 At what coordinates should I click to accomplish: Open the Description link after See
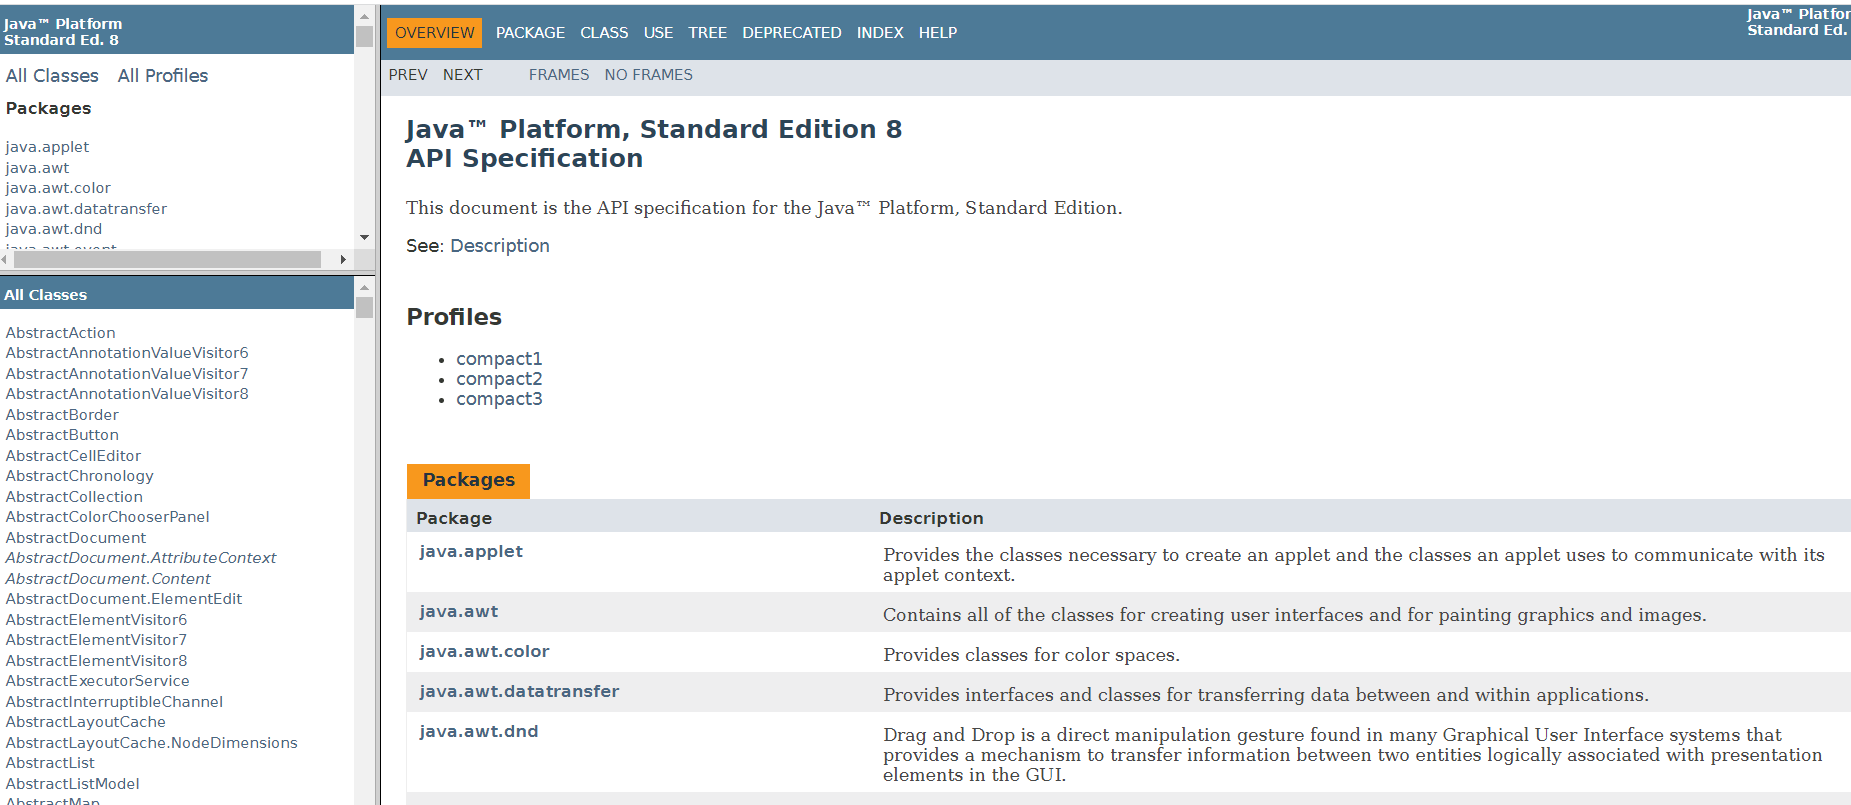coord(500,246)
